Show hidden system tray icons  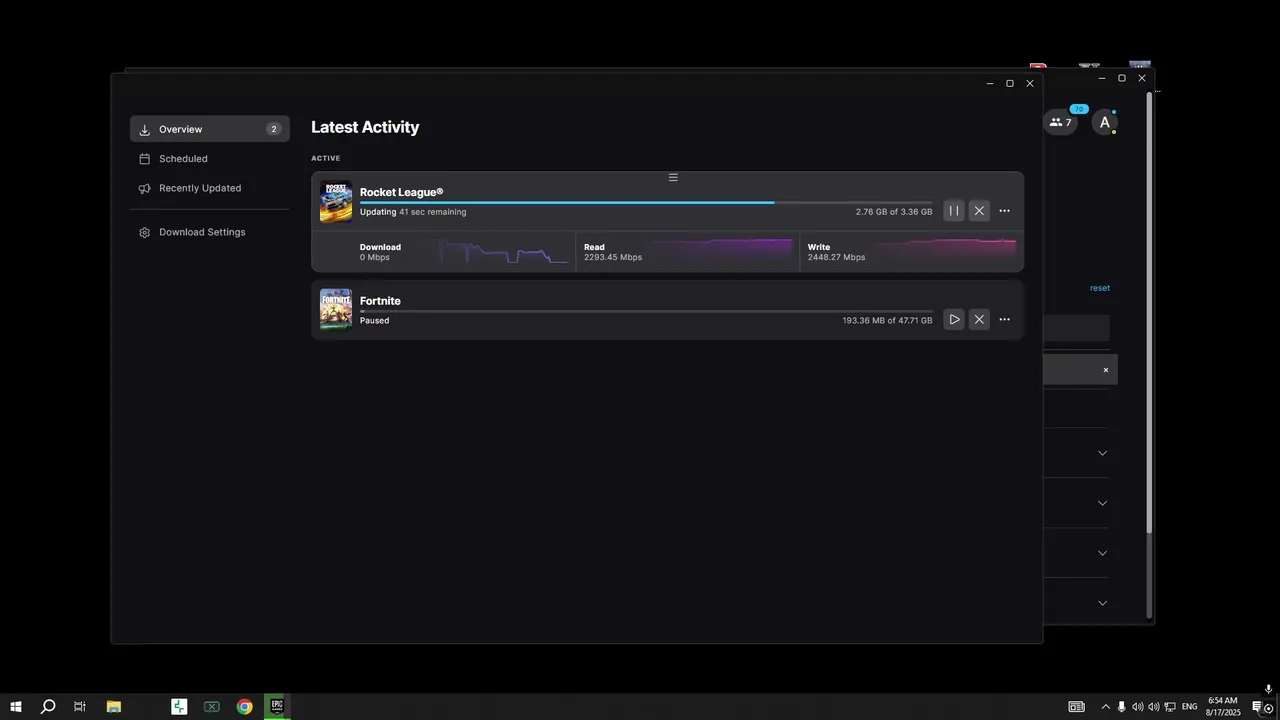pyautogui.click(x=1105, y=707)
